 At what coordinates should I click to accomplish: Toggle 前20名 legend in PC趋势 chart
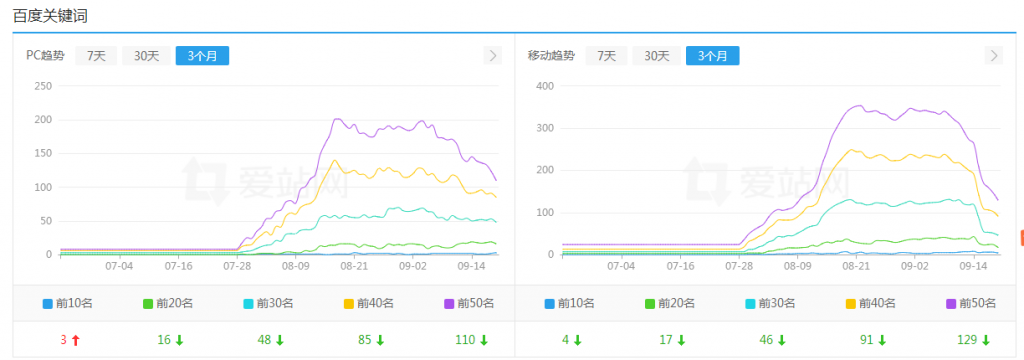click(x=168, y=303)
